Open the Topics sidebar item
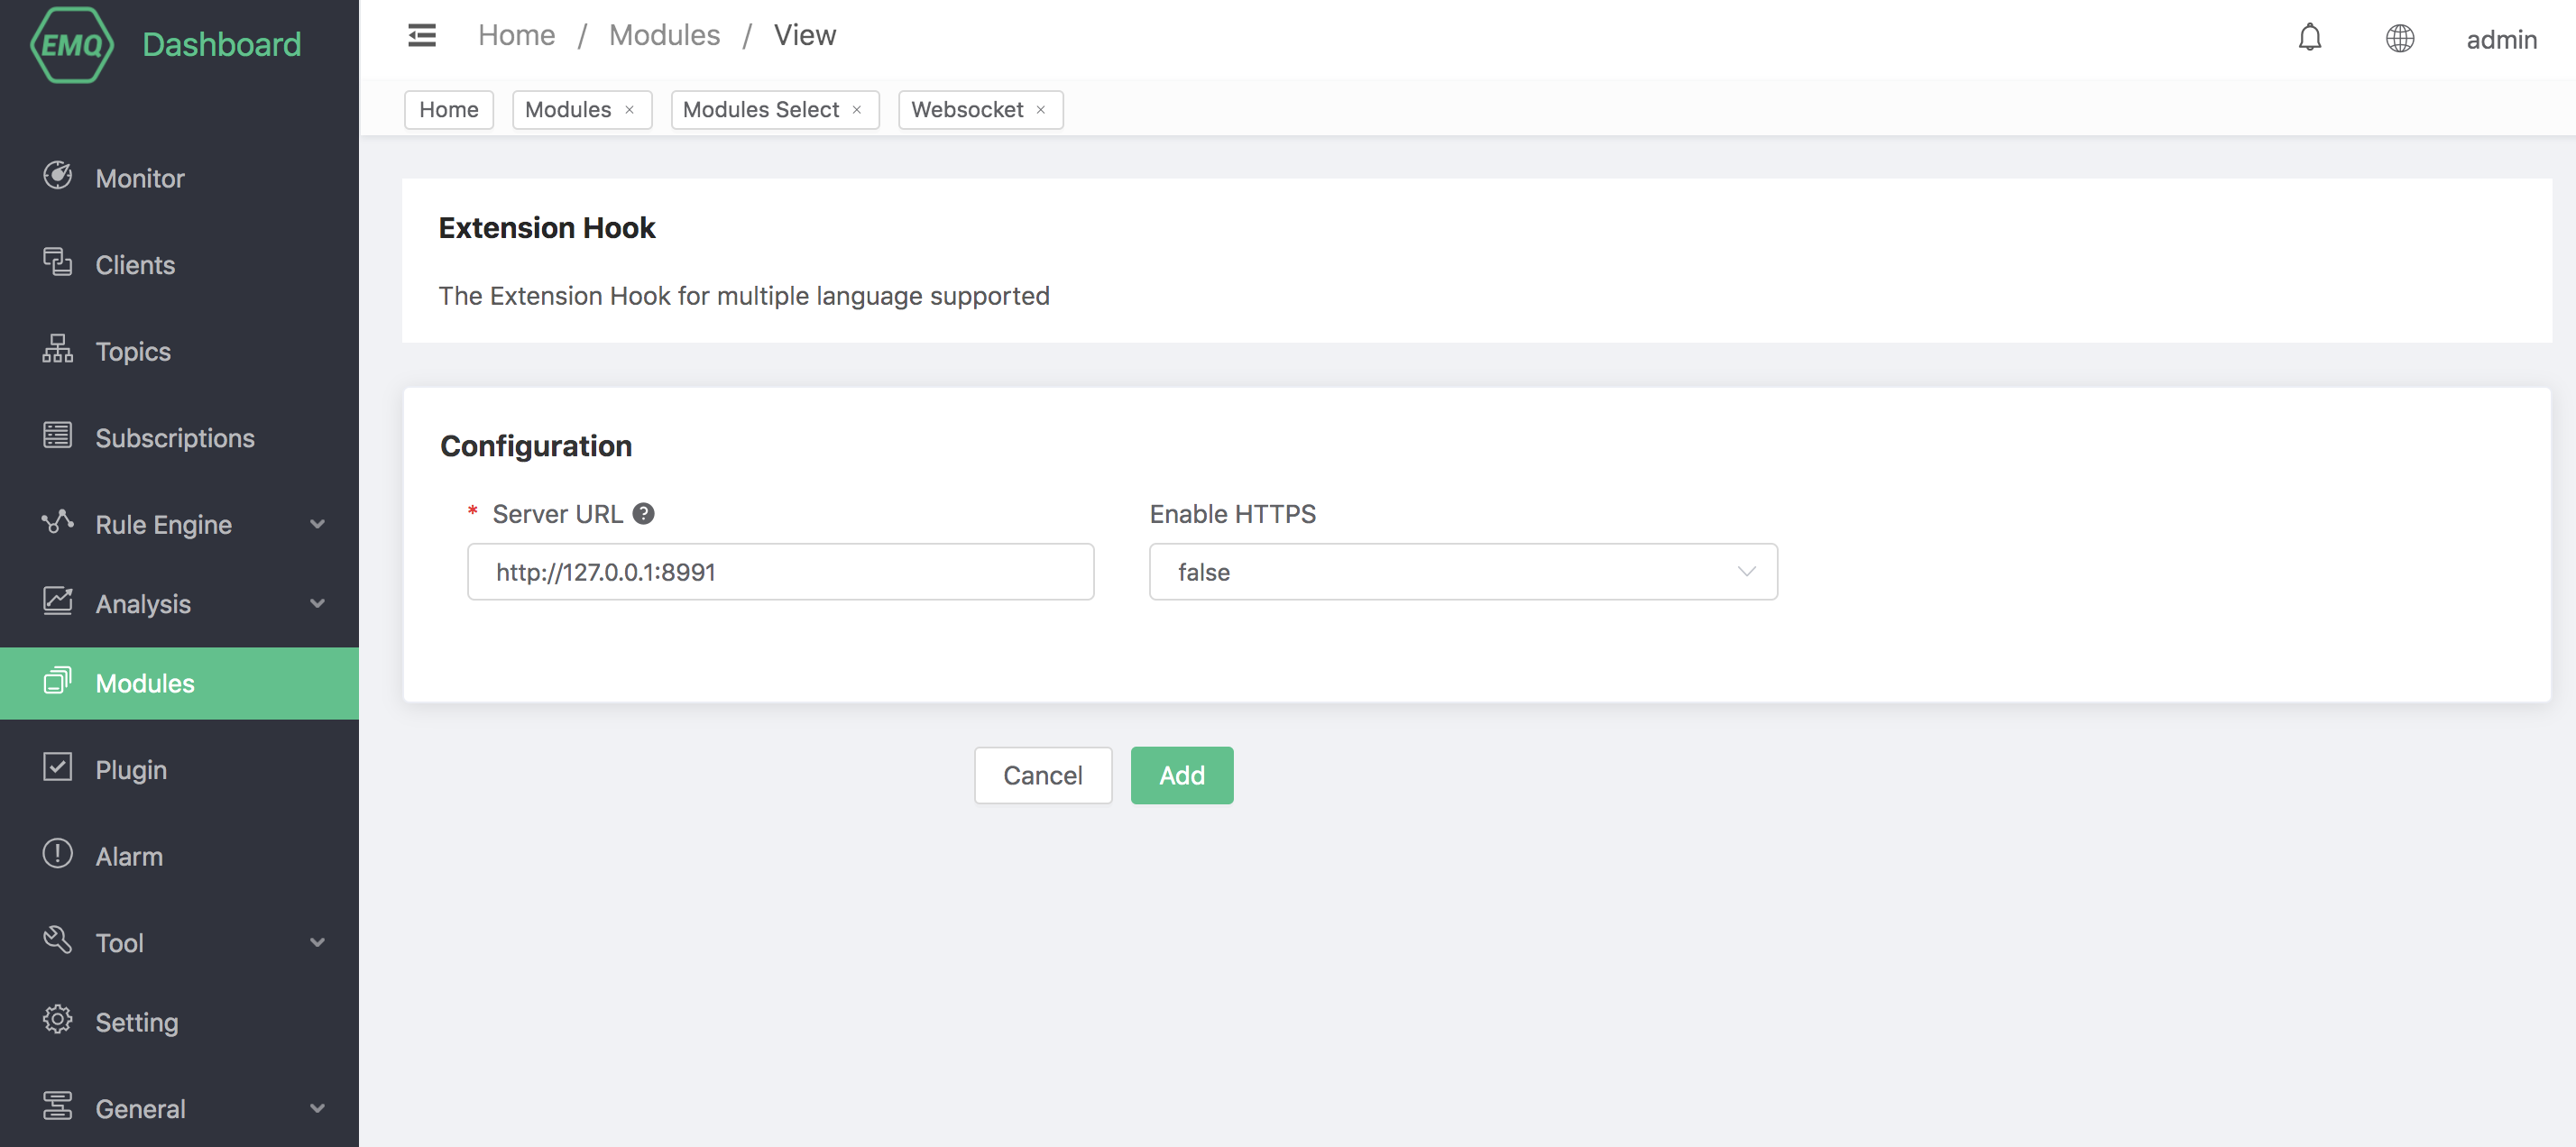Image resolution: width=2576 pixels, height=1147 pixels. click(133, 351)
